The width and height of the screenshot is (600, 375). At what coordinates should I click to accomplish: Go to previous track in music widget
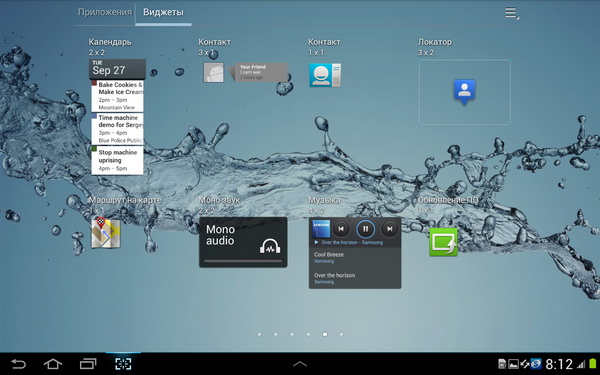click(341, 229)
